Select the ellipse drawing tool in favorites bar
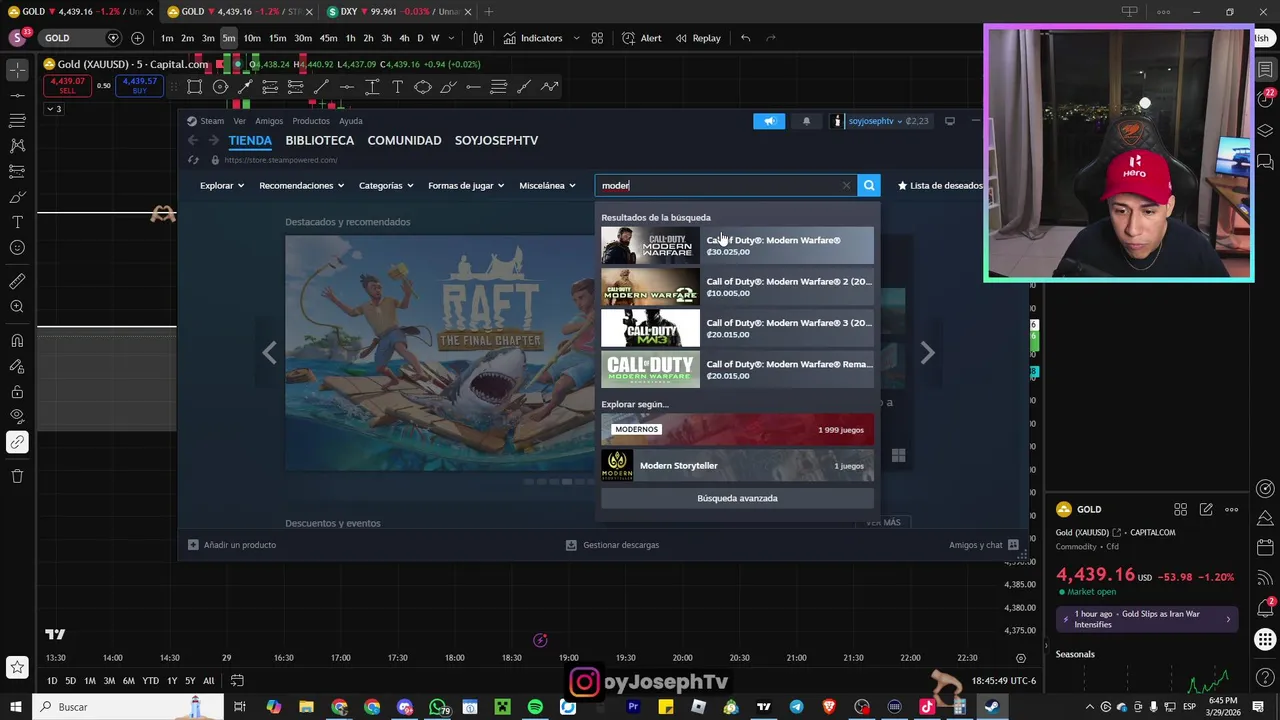 coord(422,87)
